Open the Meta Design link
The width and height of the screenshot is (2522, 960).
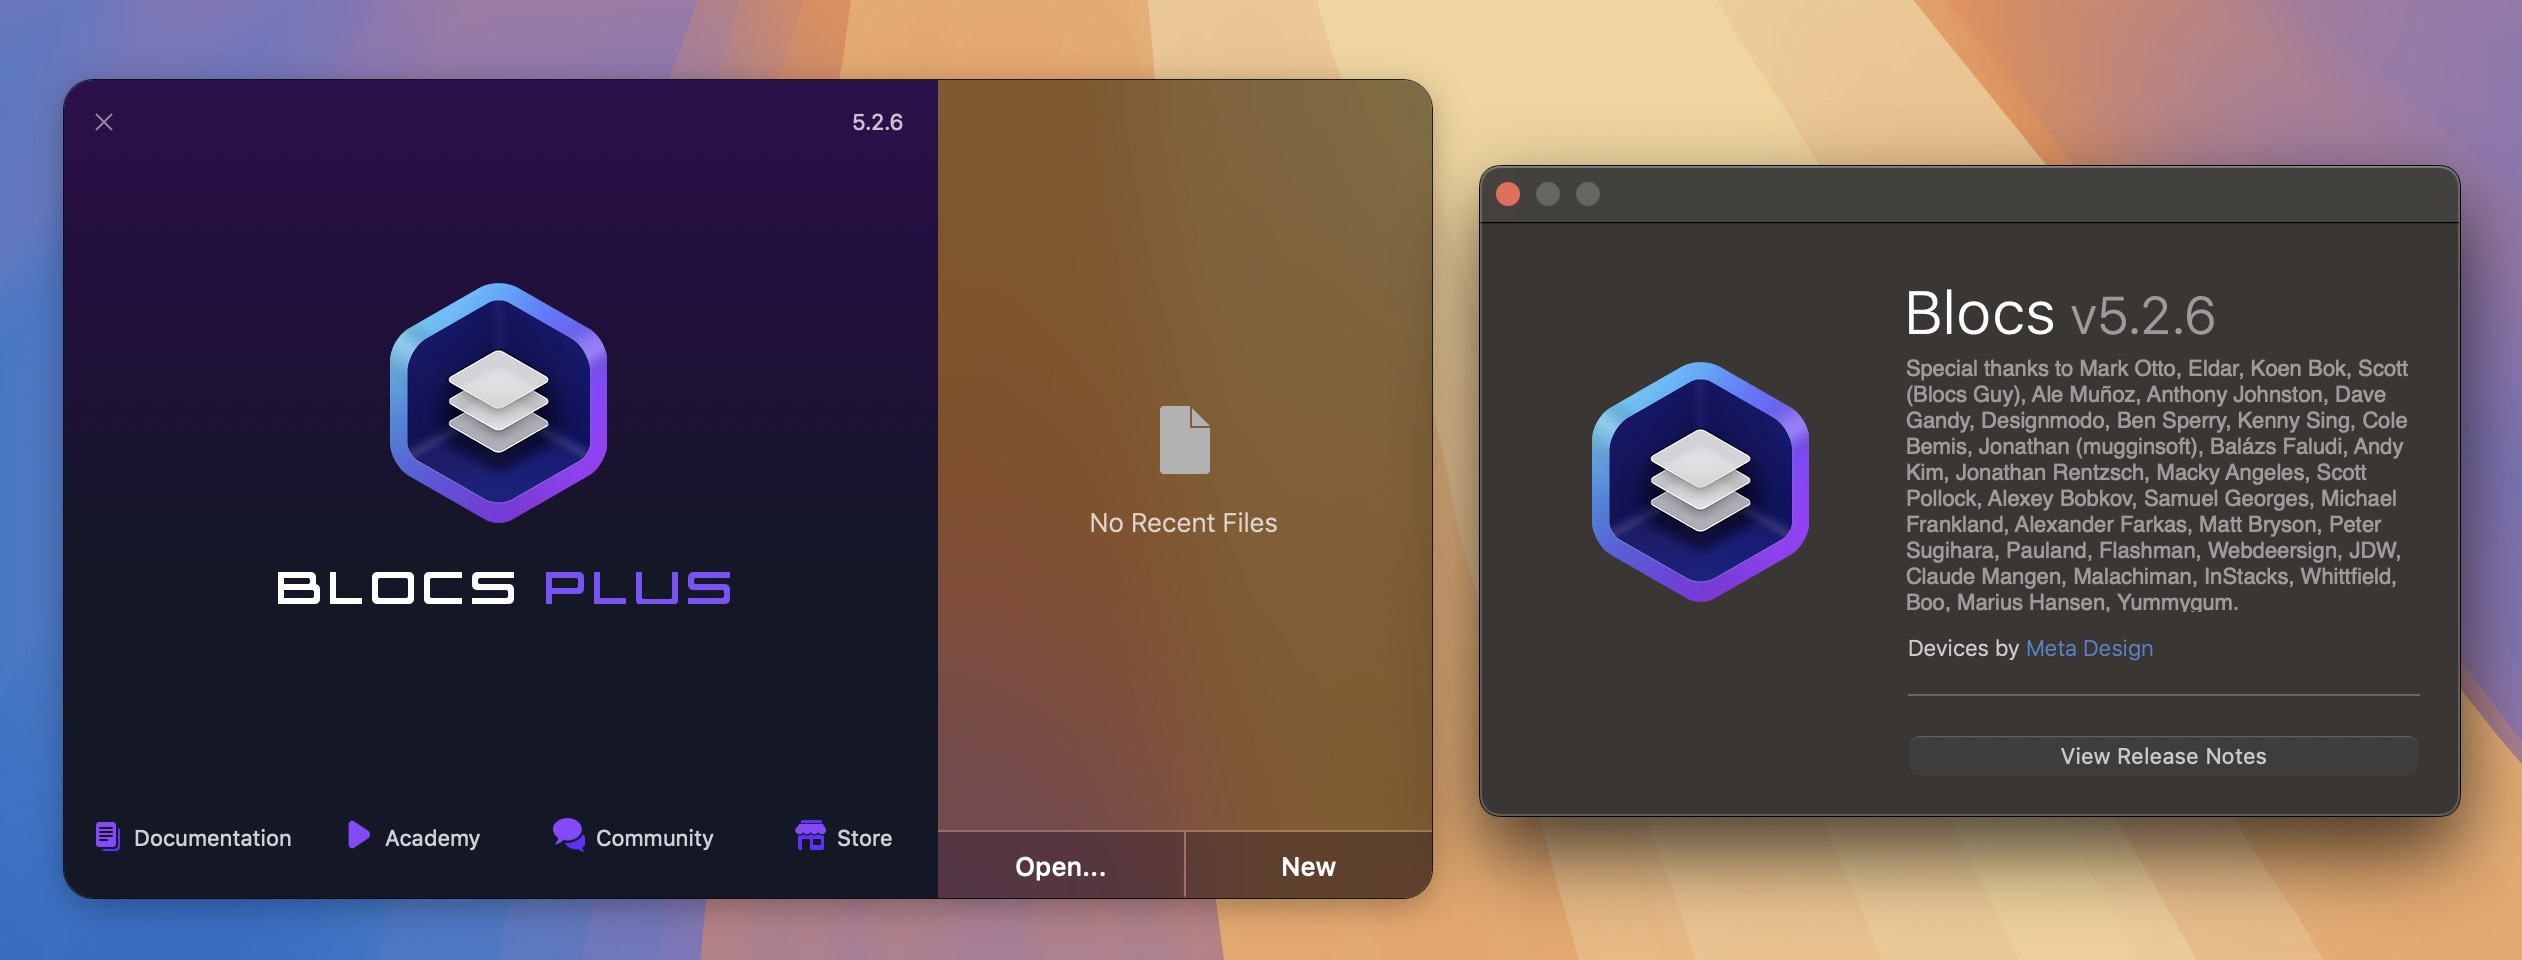pos(2089,648)
